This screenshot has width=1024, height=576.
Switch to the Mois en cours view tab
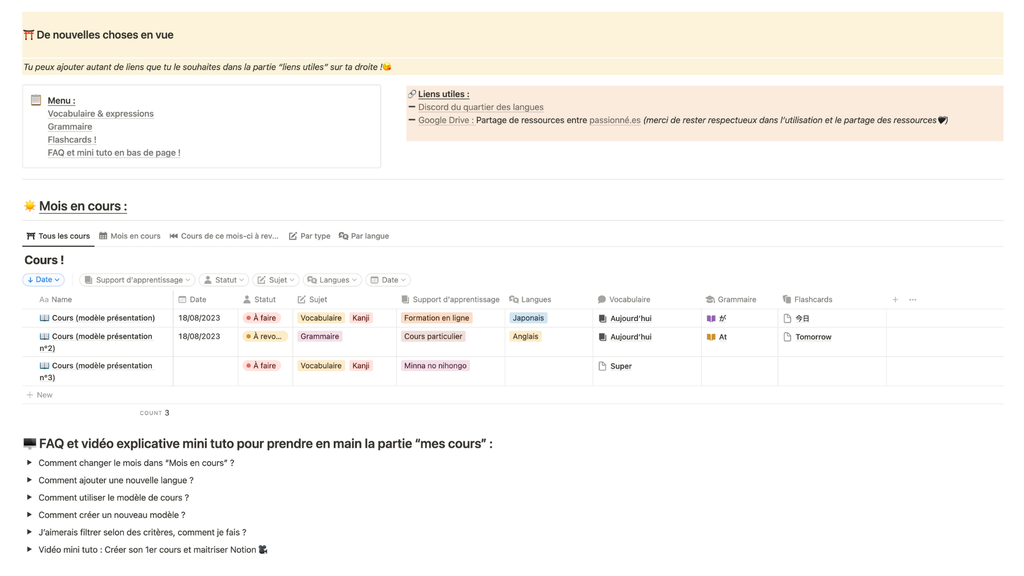129,236
